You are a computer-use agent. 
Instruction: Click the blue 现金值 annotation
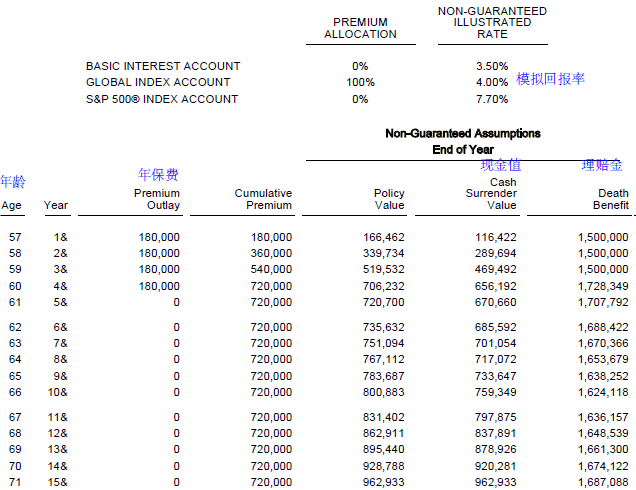(501, 165)
